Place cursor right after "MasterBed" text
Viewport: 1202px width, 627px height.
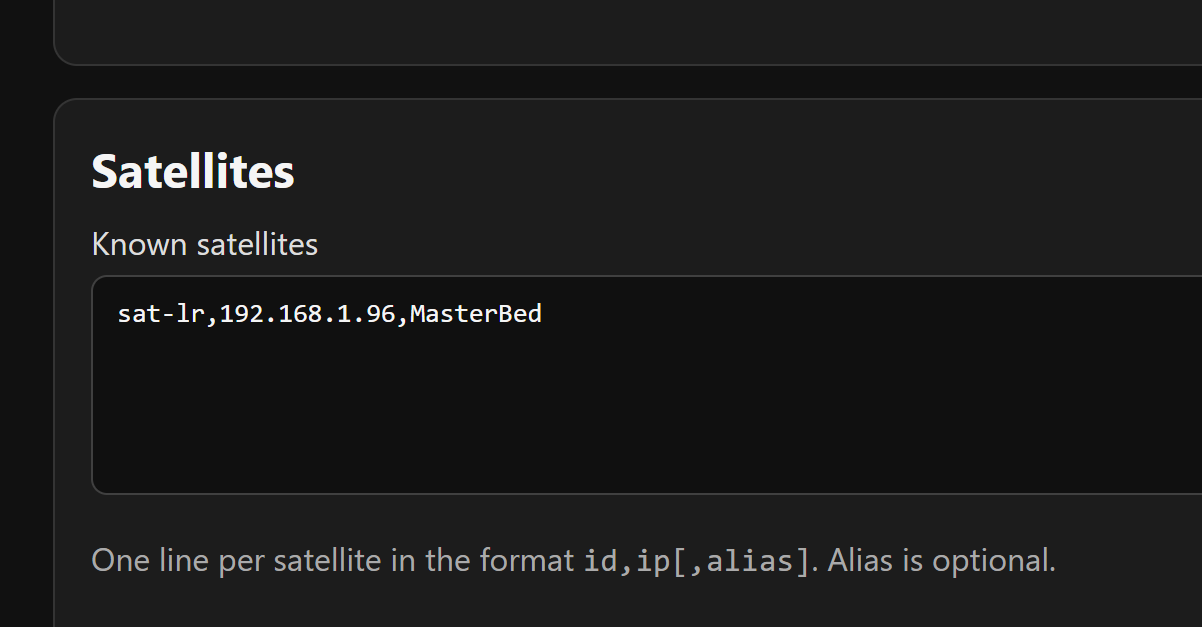(543, 314)
